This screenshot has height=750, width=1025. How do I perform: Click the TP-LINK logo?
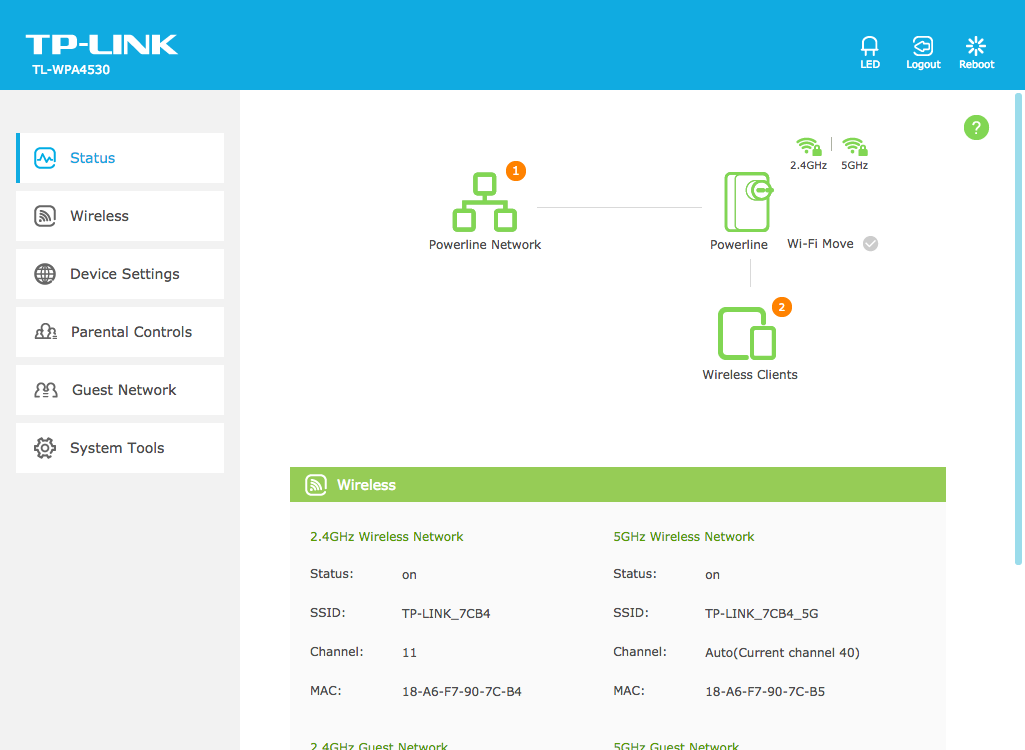point(101,45)
